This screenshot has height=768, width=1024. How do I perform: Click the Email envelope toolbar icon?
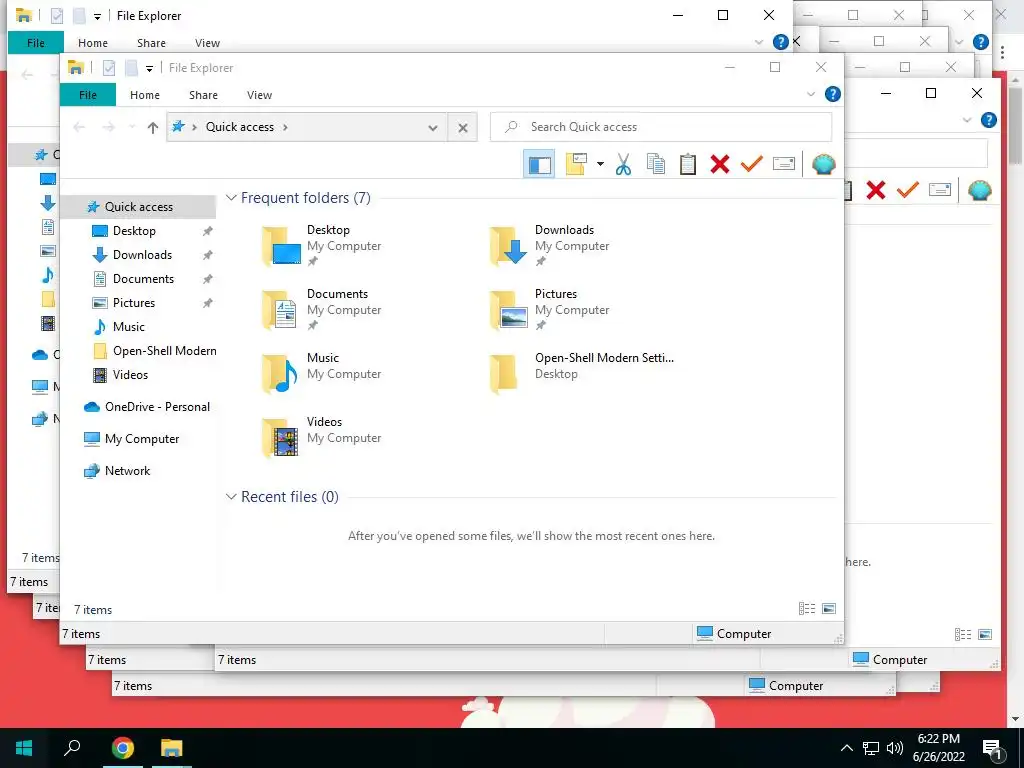pyautogui.click(x=784, y=165)
